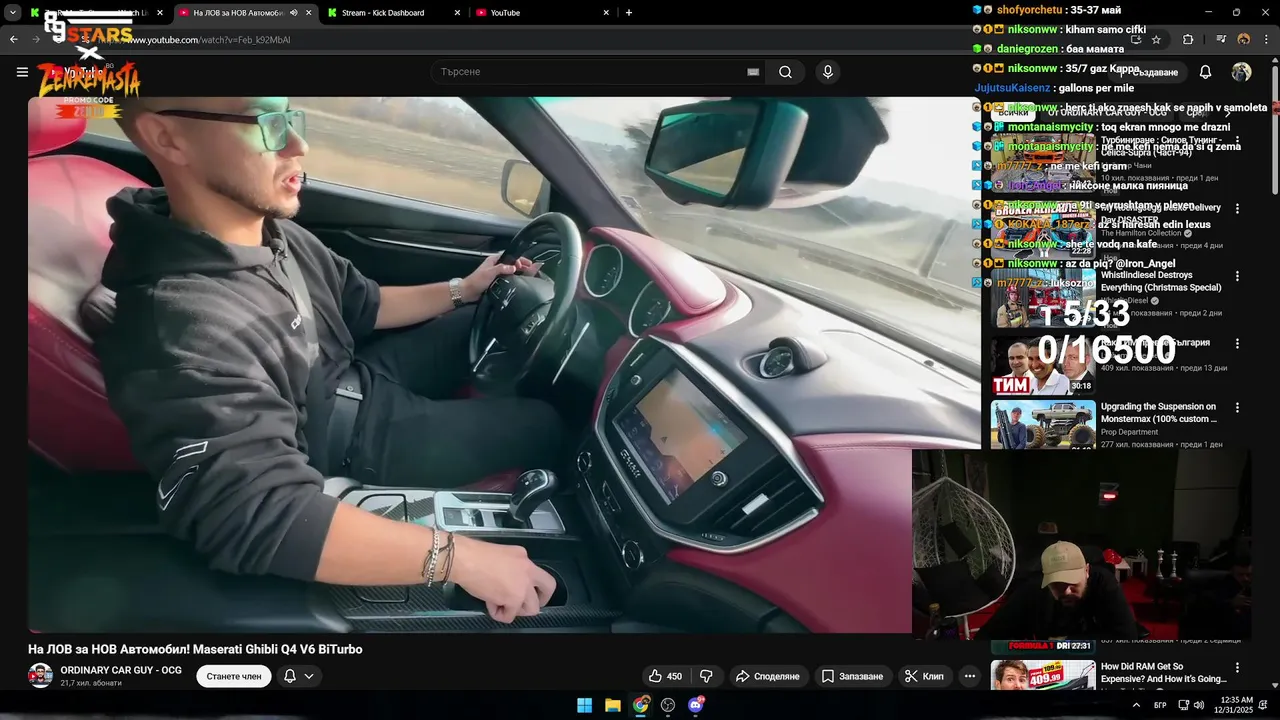Open options menu for Monstermax video
Viewport: 1280px width, 720px height.
pyautogui.click(x=1238, y=408)
